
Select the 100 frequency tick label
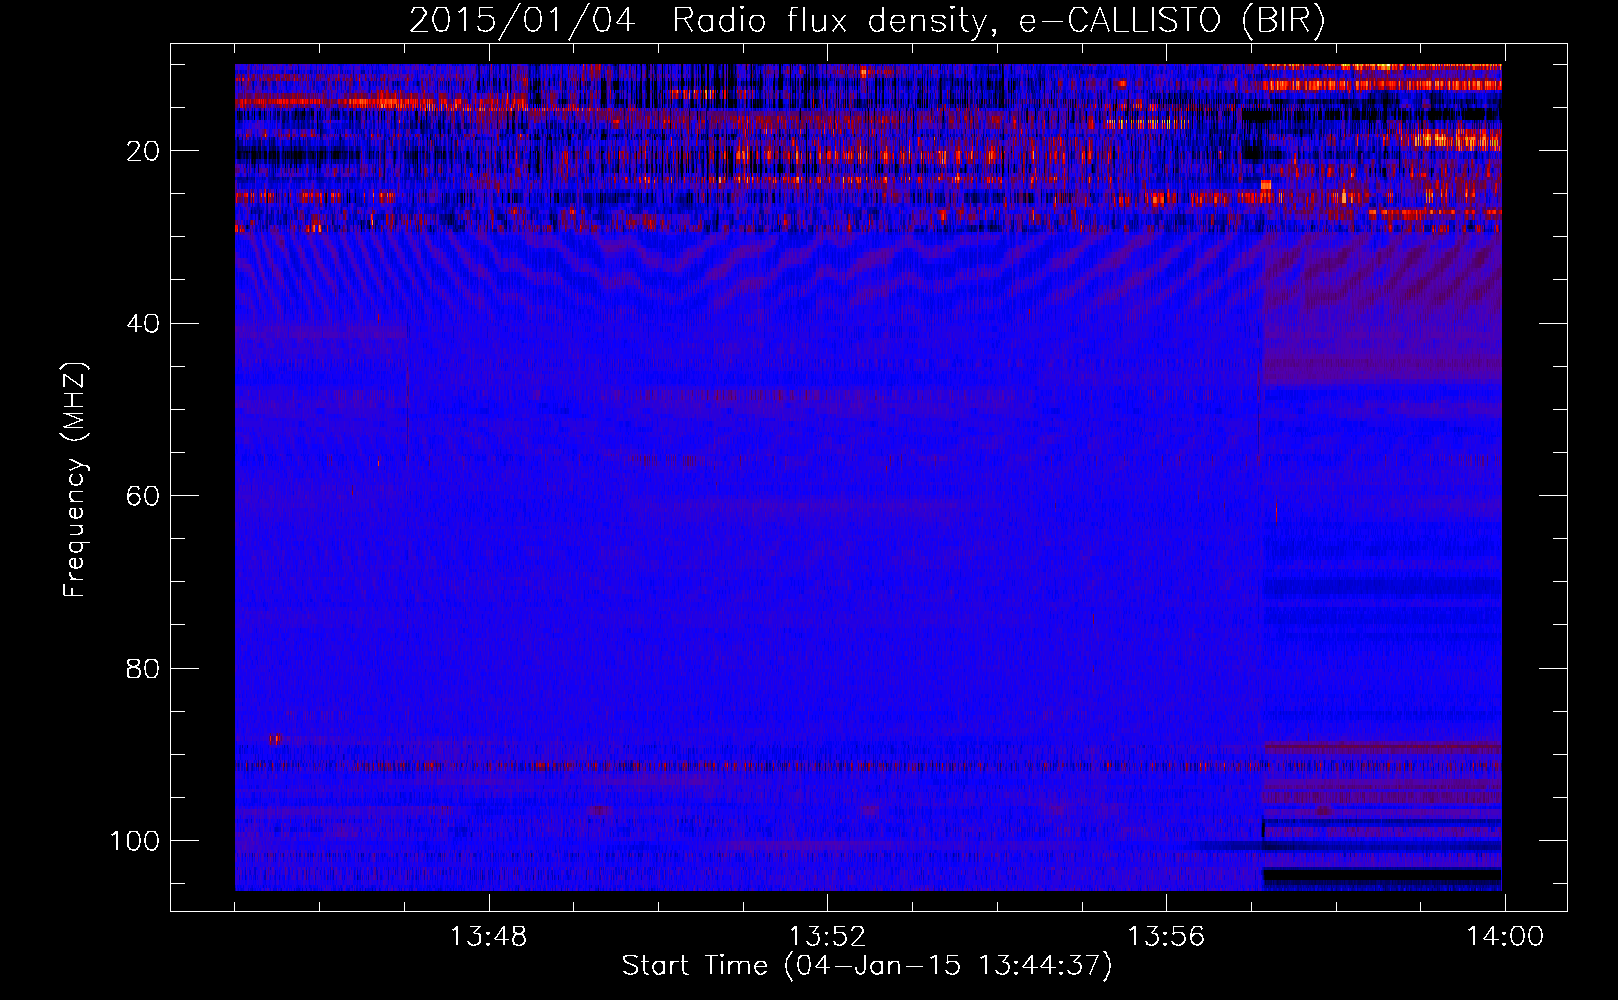coord(134,841)
